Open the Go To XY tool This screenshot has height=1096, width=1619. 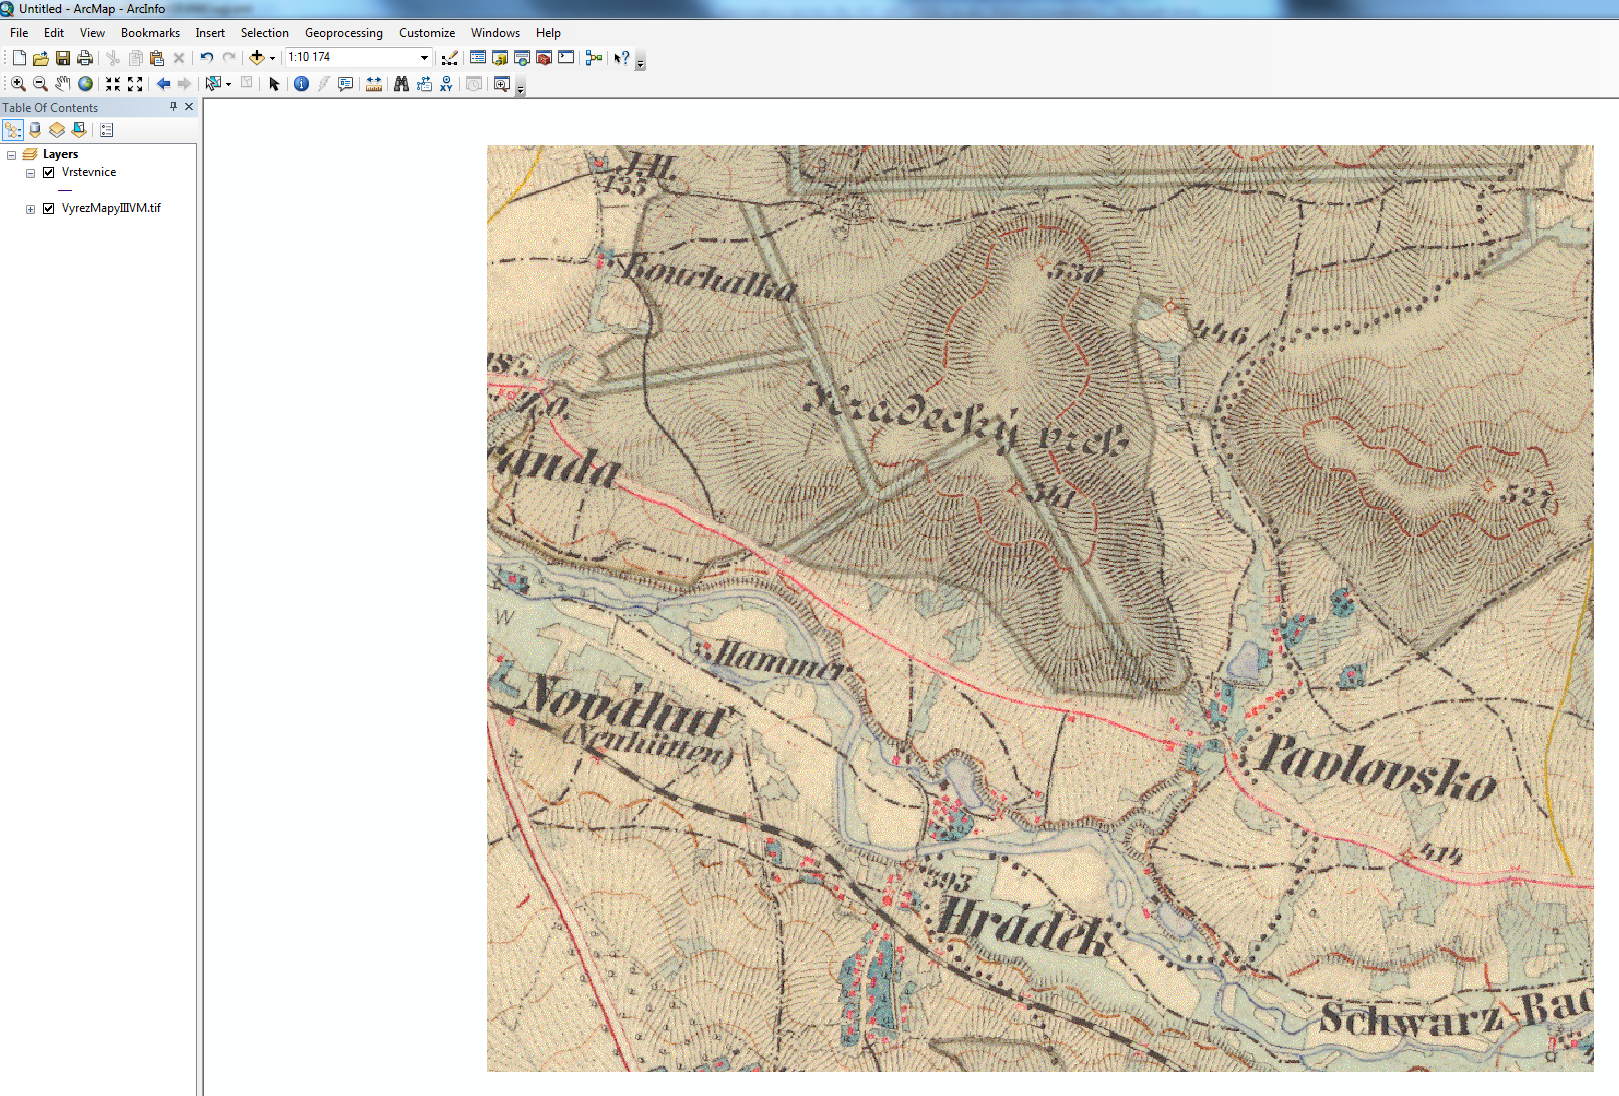pyautogui.click(x=446, y=84)
